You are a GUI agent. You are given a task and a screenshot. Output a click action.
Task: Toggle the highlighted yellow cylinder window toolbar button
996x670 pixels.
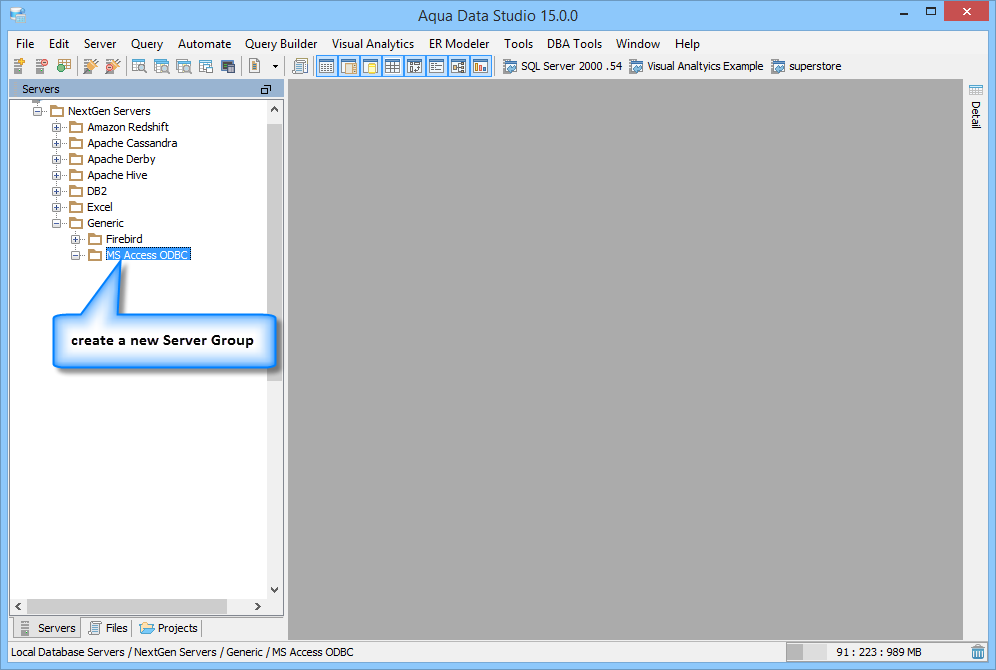[371, 66]
